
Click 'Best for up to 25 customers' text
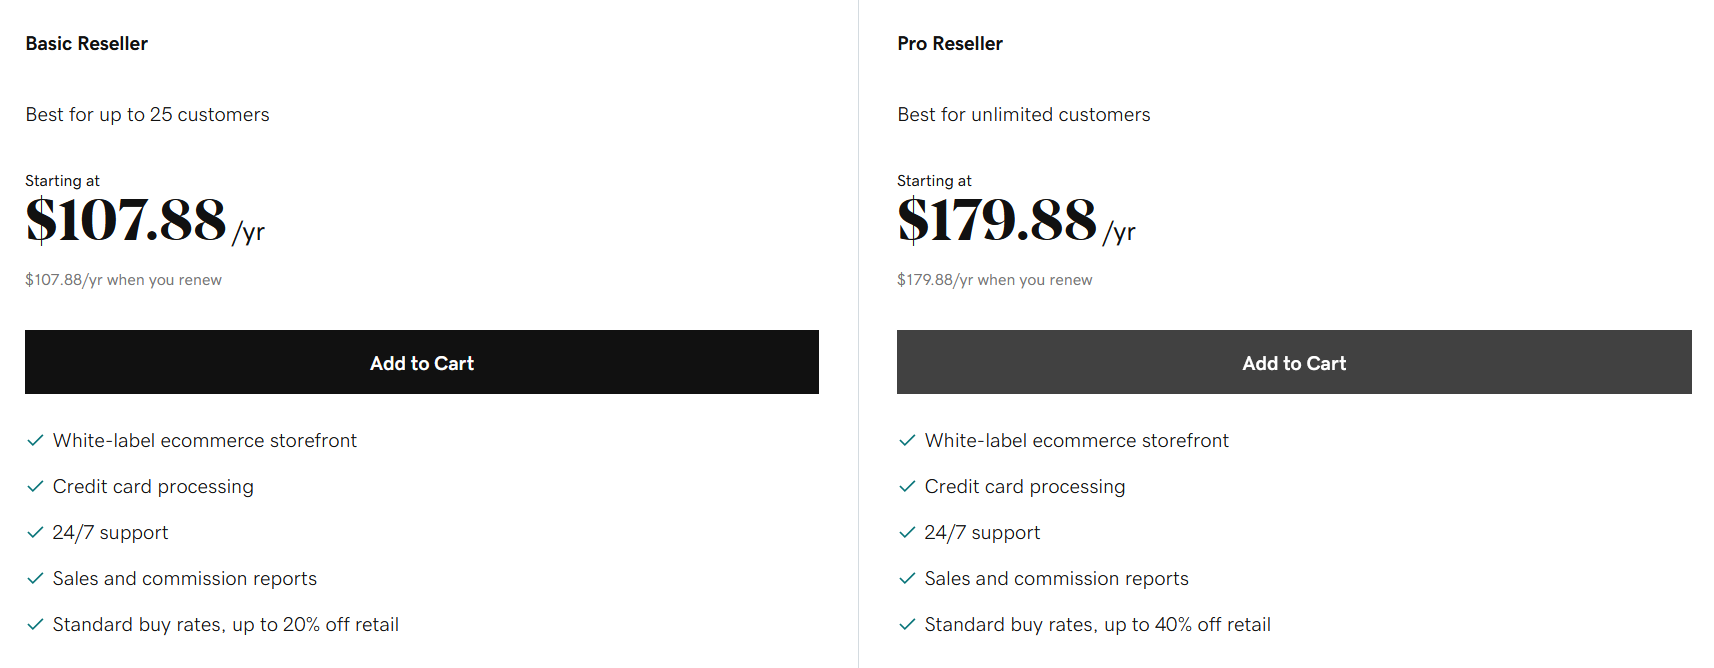[148, 114]
